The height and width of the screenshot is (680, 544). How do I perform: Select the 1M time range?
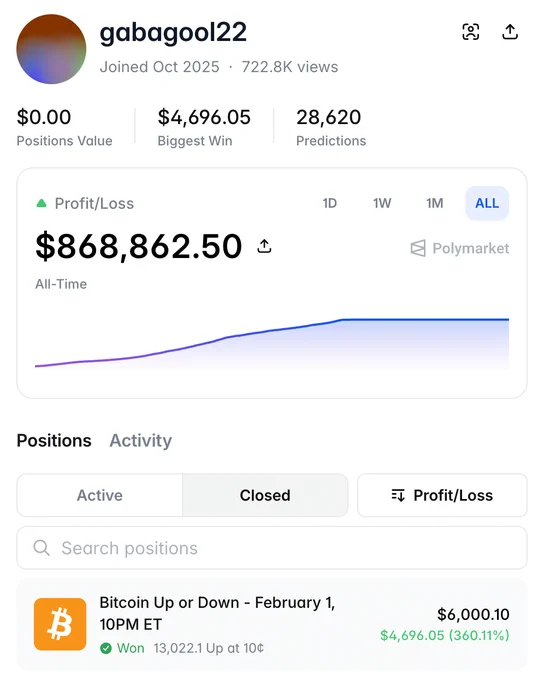pyautogui.click(x=435, y=203)
